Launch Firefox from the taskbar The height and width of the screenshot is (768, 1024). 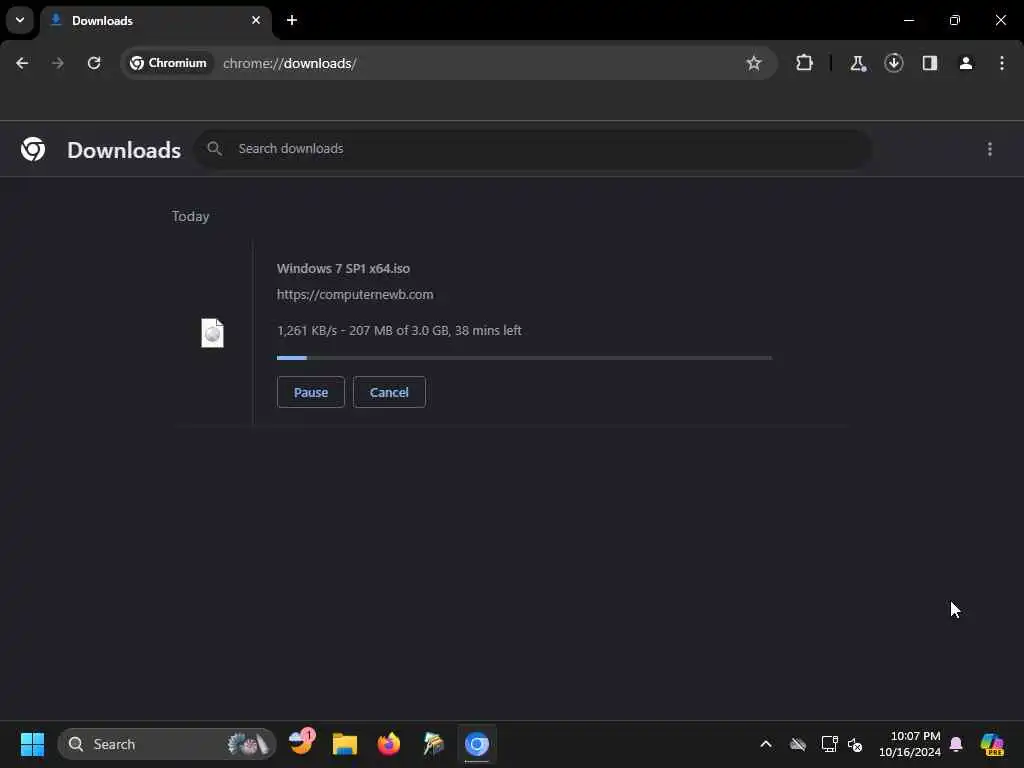point(389,744)
